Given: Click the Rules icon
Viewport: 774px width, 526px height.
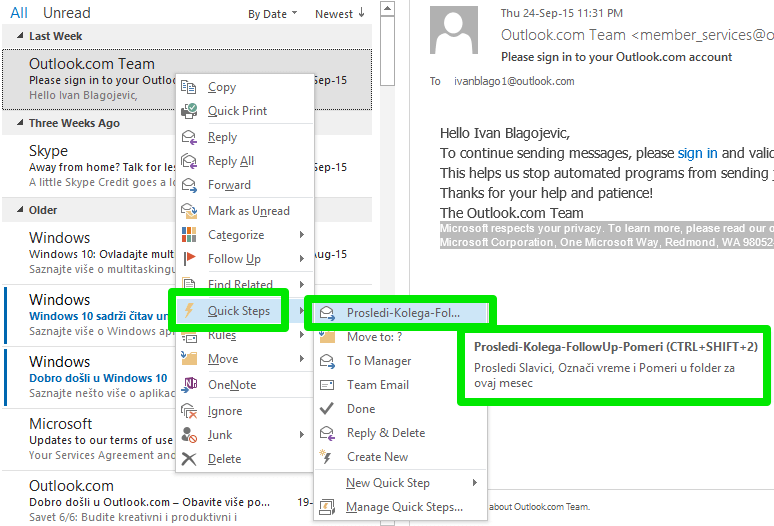Looking at the screenshot, I should point(189,337).
